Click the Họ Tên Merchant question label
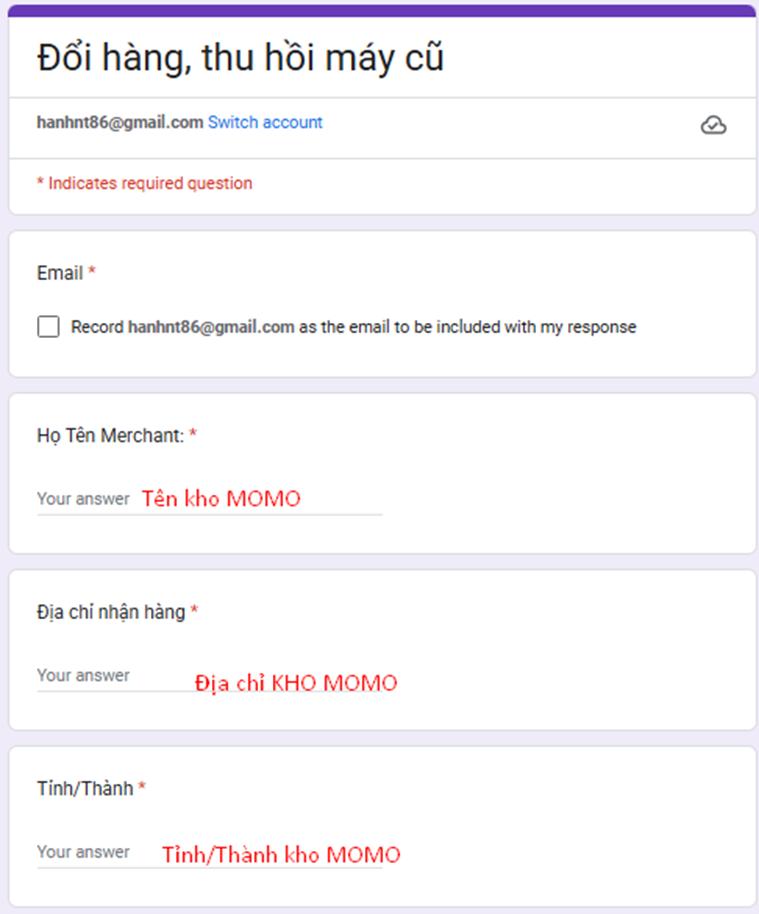Image resolution: width=759 pixels, height=914 pixels. pos(110,435)
